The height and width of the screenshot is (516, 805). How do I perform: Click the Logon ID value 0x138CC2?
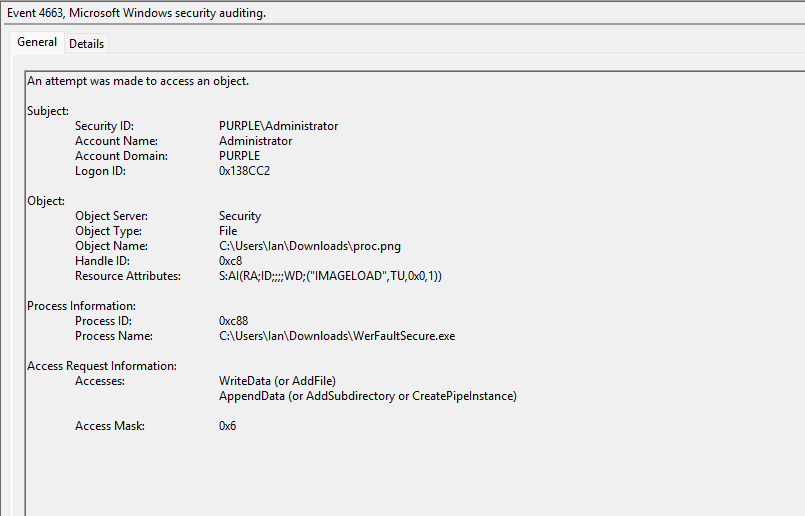coord(244,171)
